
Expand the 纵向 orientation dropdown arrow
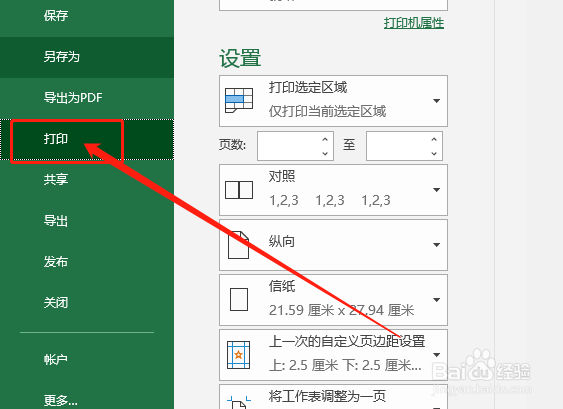(436, 245)
